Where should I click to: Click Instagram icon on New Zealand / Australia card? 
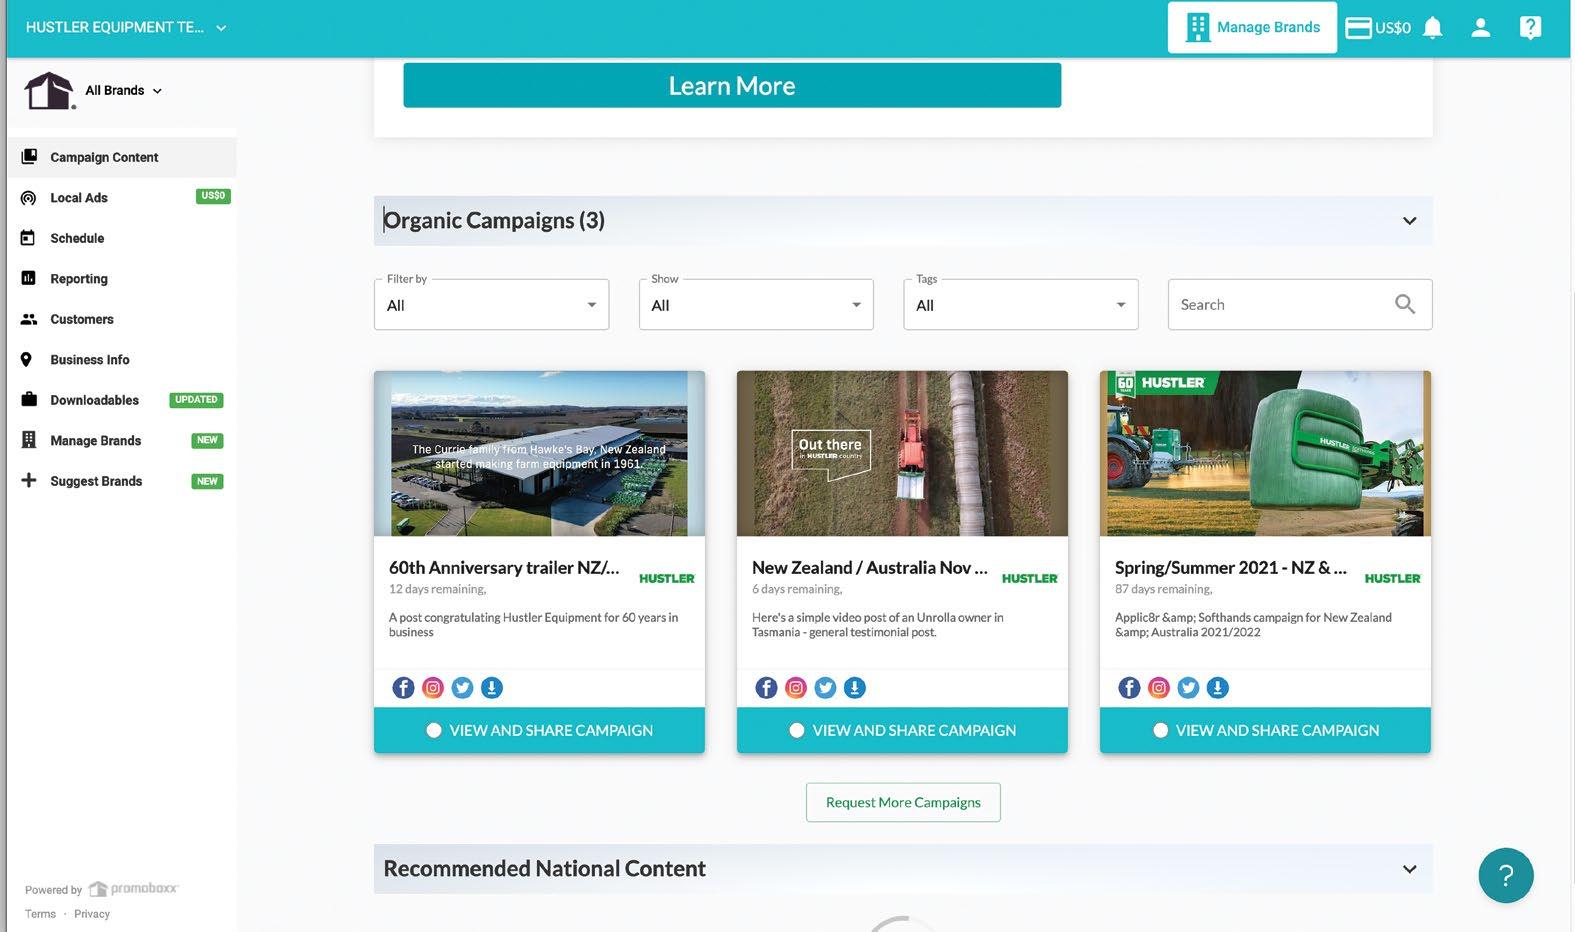coord(796,688)
